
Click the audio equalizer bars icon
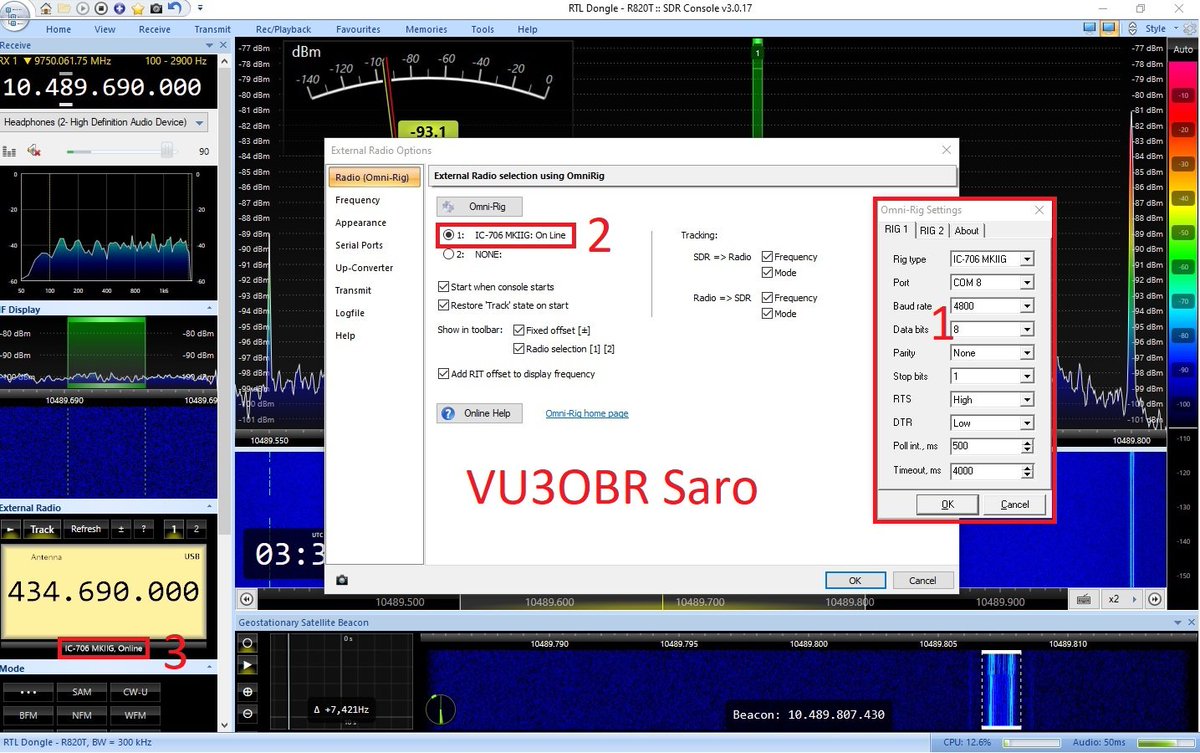[10, 151]
